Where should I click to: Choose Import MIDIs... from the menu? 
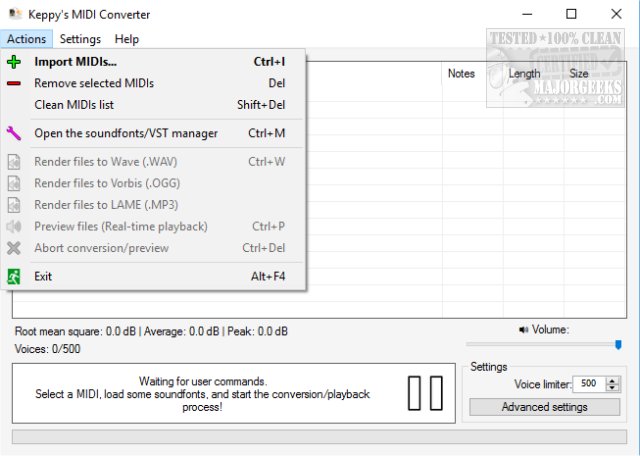tap(153, 62)
